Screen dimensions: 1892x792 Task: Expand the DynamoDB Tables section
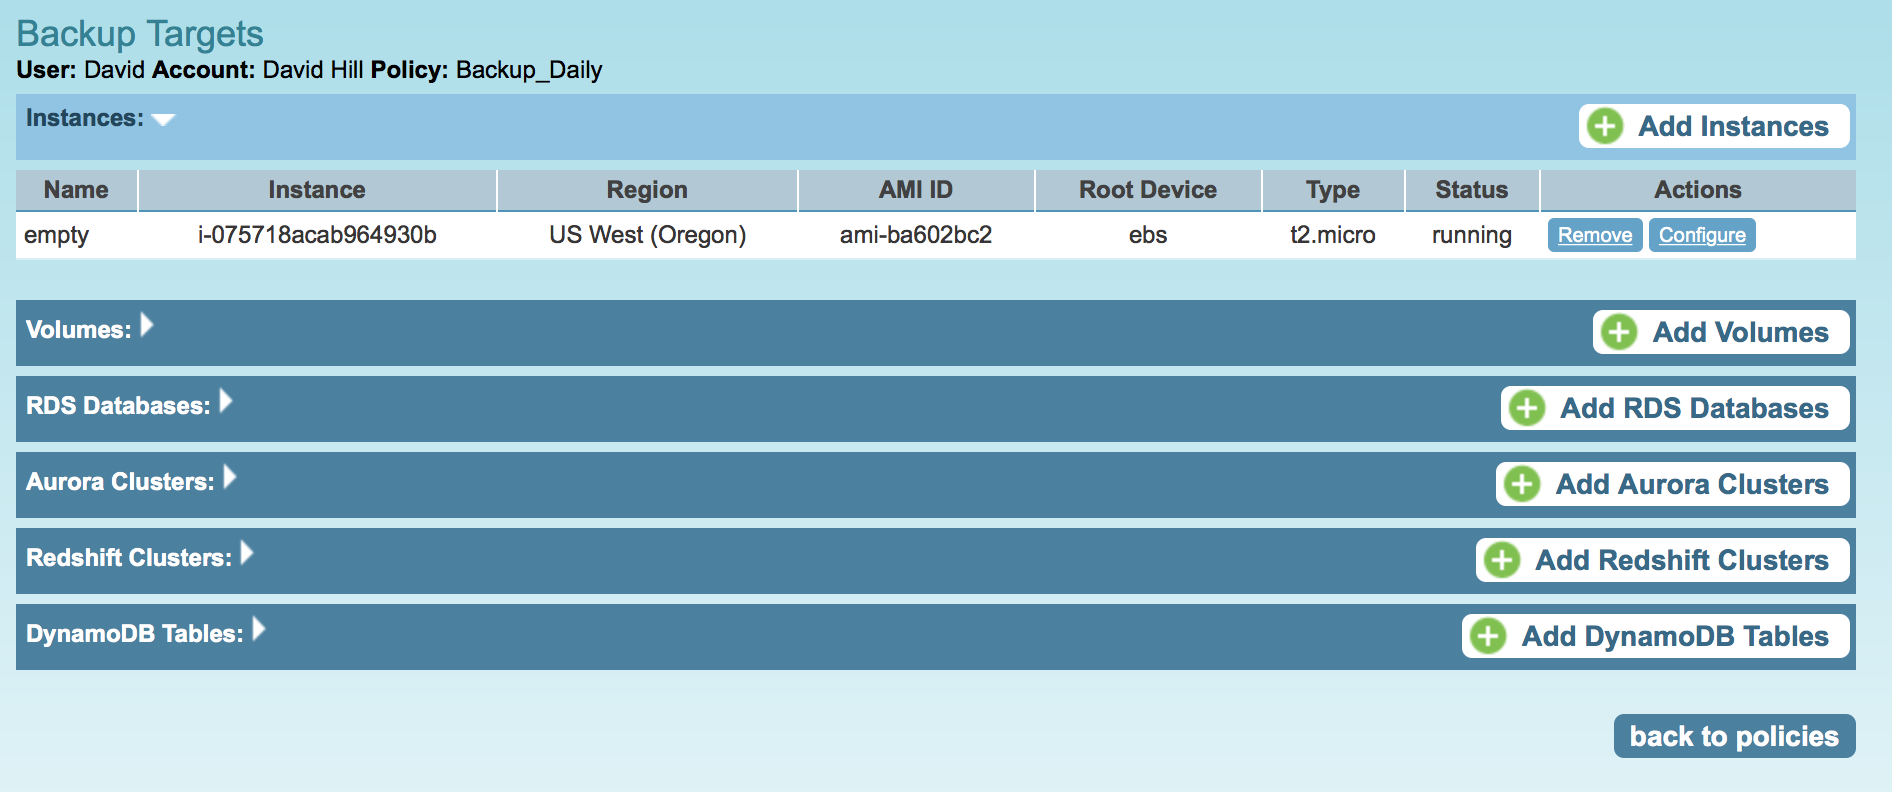[259, 629]
